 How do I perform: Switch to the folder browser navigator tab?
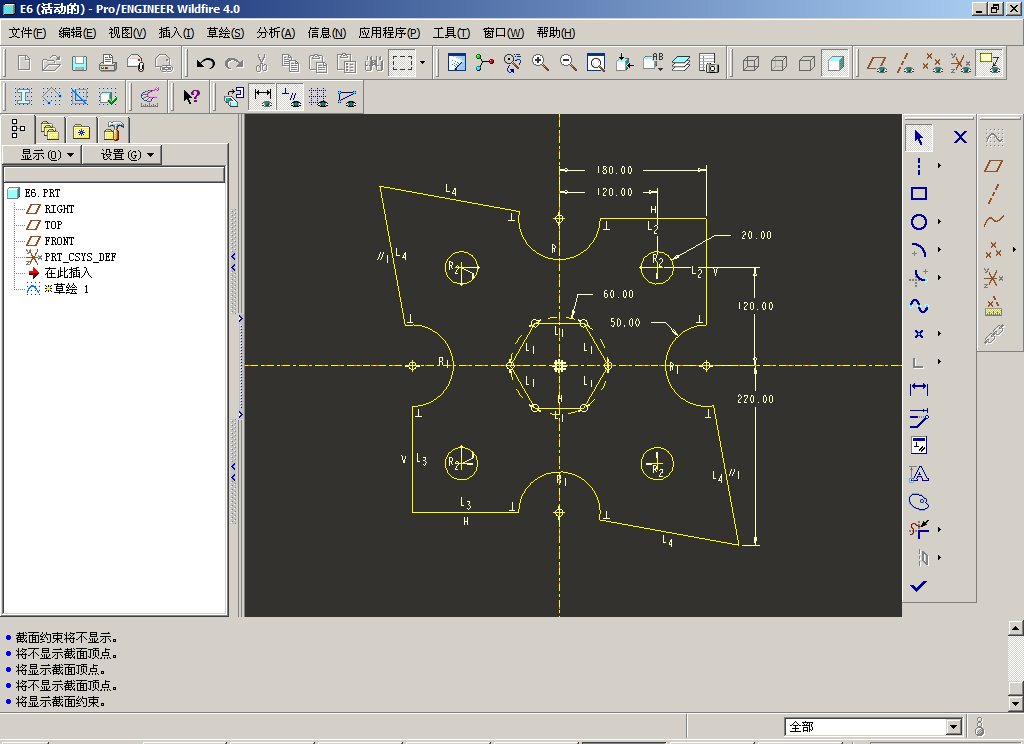click(49, 130)
